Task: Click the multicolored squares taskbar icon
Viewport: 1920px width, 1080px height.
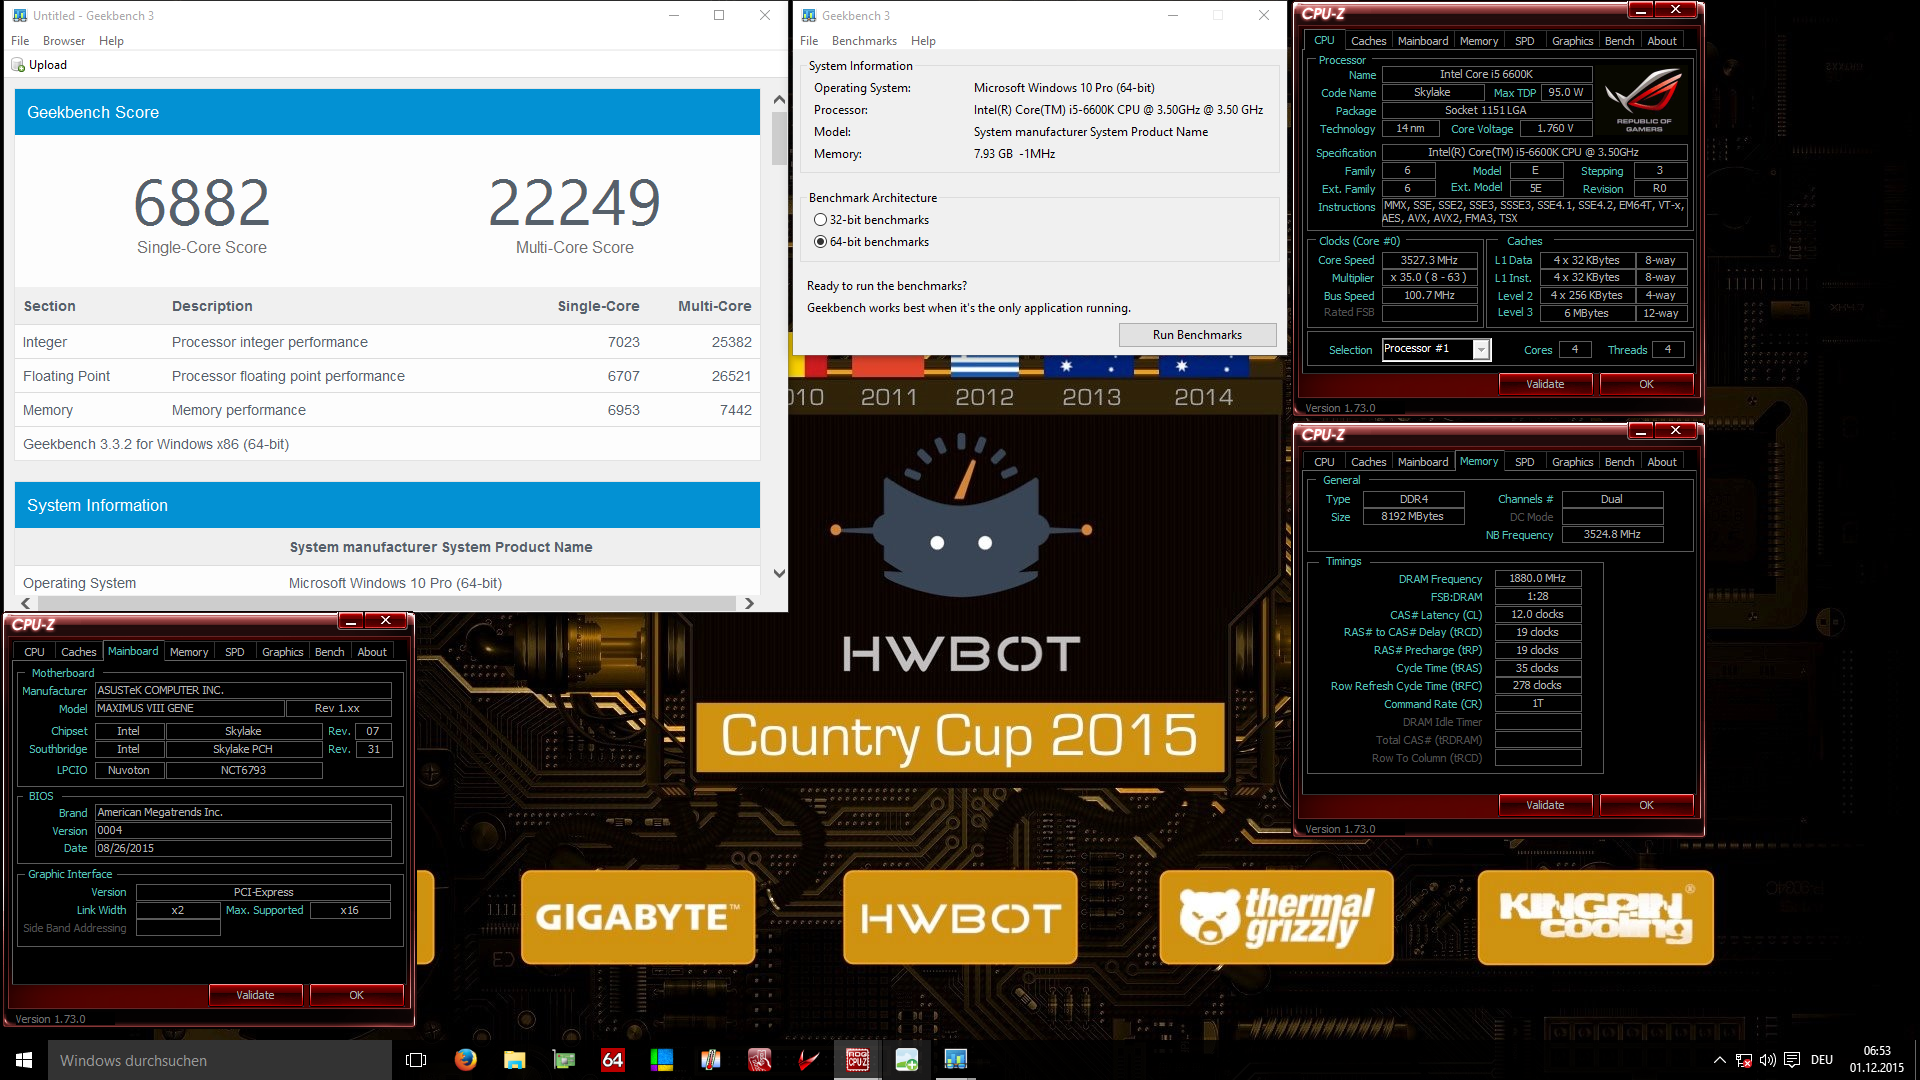Action: click(662, 1060)
